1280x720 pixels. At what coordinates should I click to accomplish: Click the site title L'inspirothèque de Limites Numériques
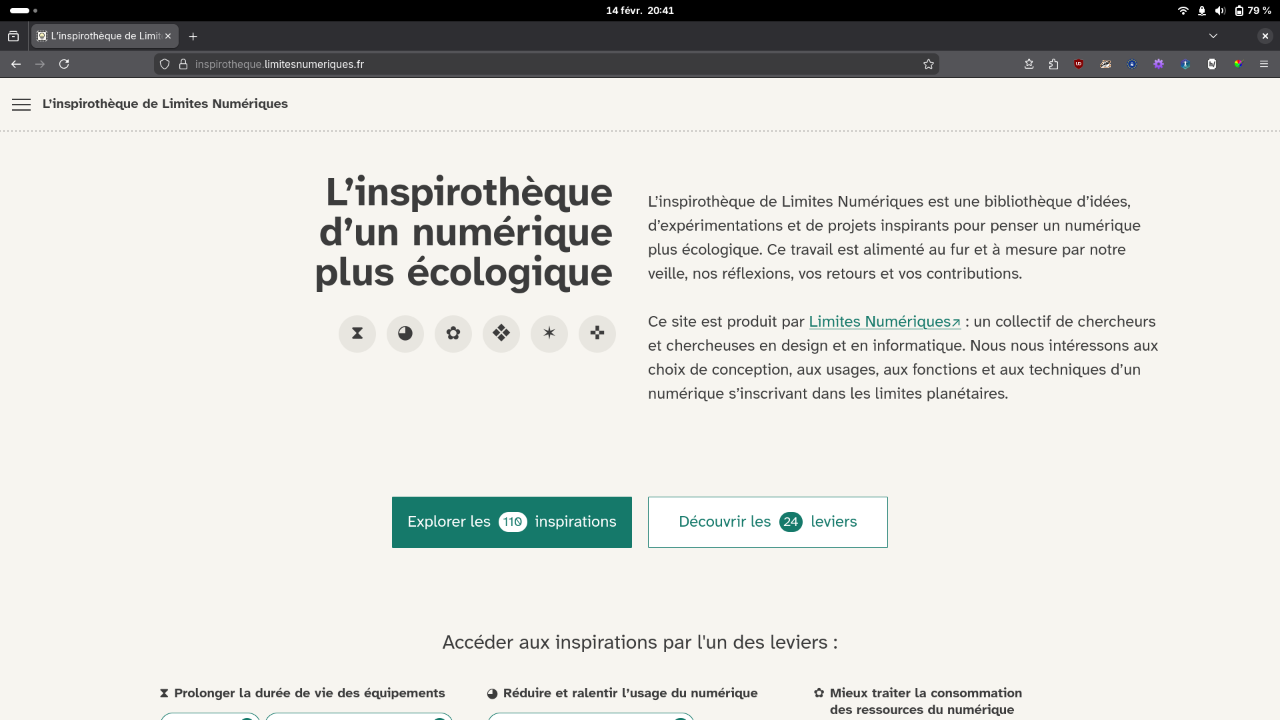pyautogui.click(x=165, y=104)
